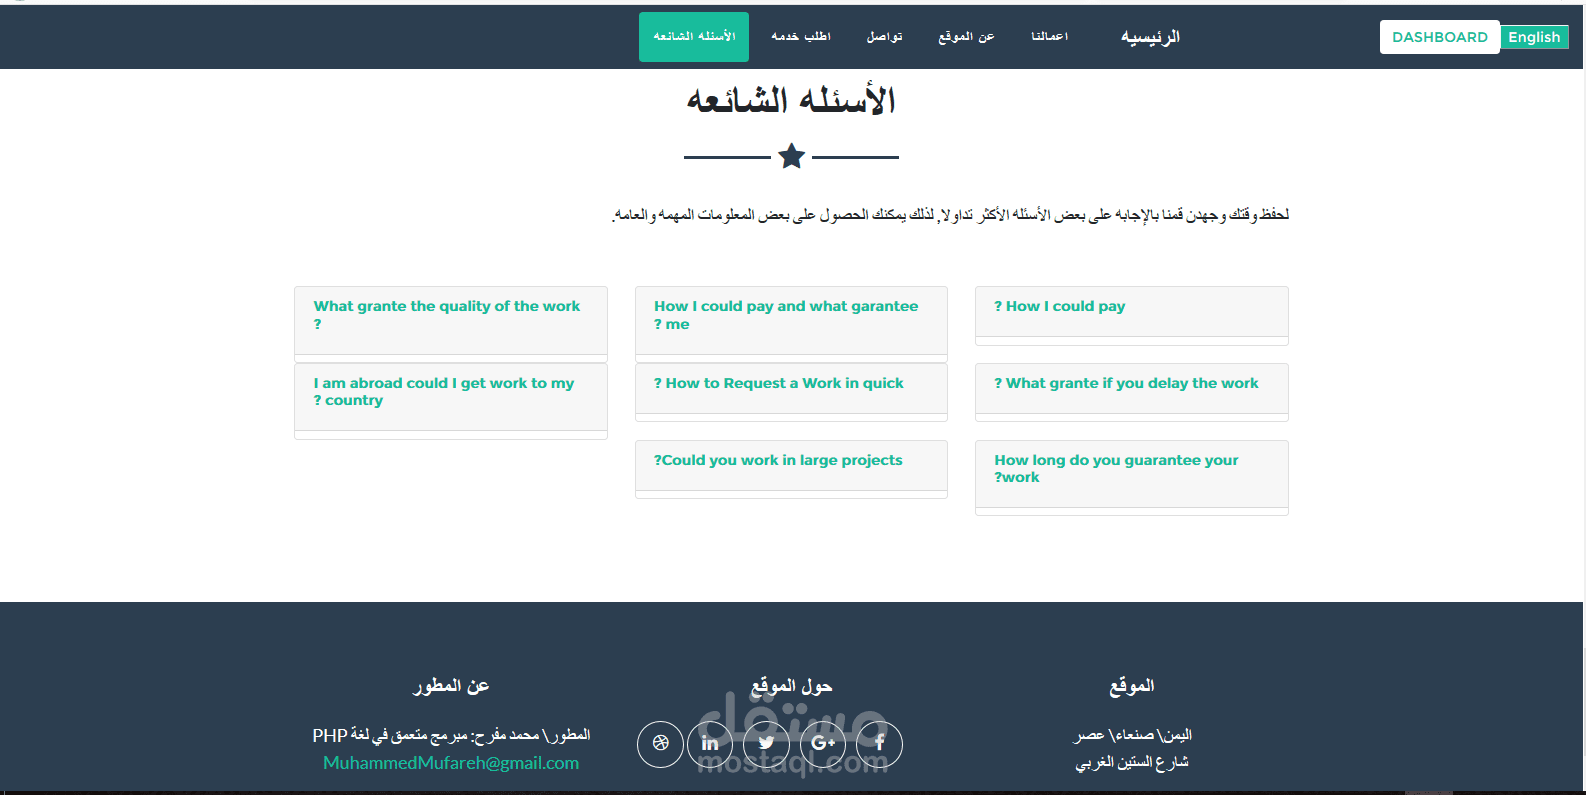Open the تواصل nav item

[884, 37]
